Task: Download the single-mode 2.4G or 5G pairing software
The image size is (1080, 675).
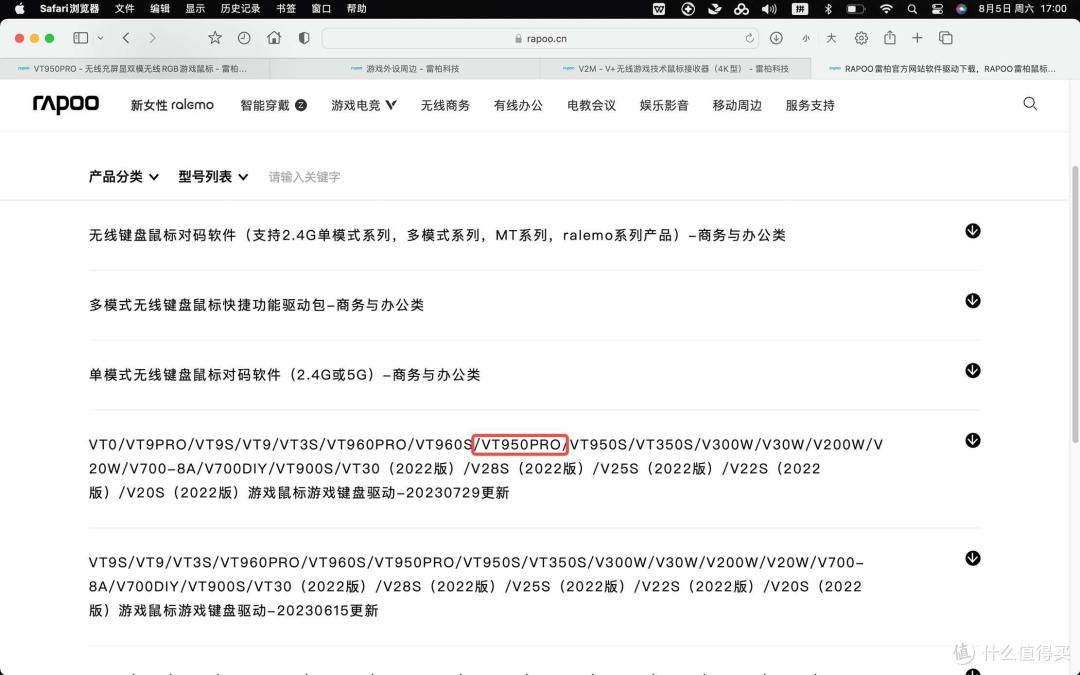Action: click(x=973, y=371)
